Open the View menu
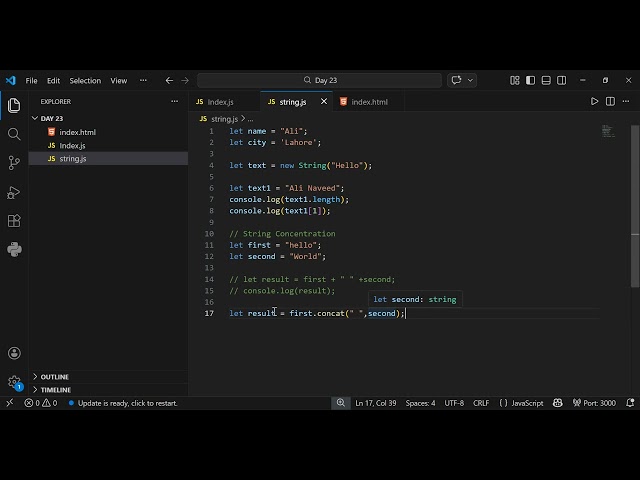The image size is (640, 480). (x=119, y=80)
